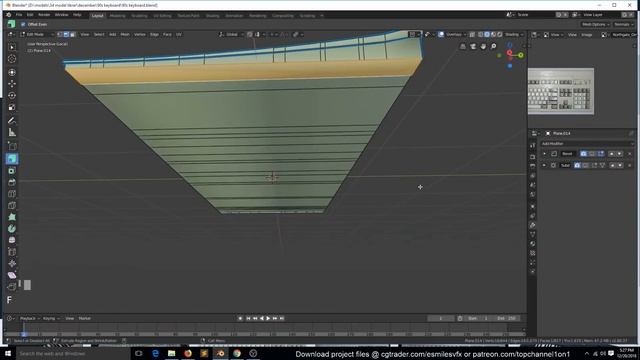Open the File menu
Screen dimensions: 640x360
click(19, 15)
